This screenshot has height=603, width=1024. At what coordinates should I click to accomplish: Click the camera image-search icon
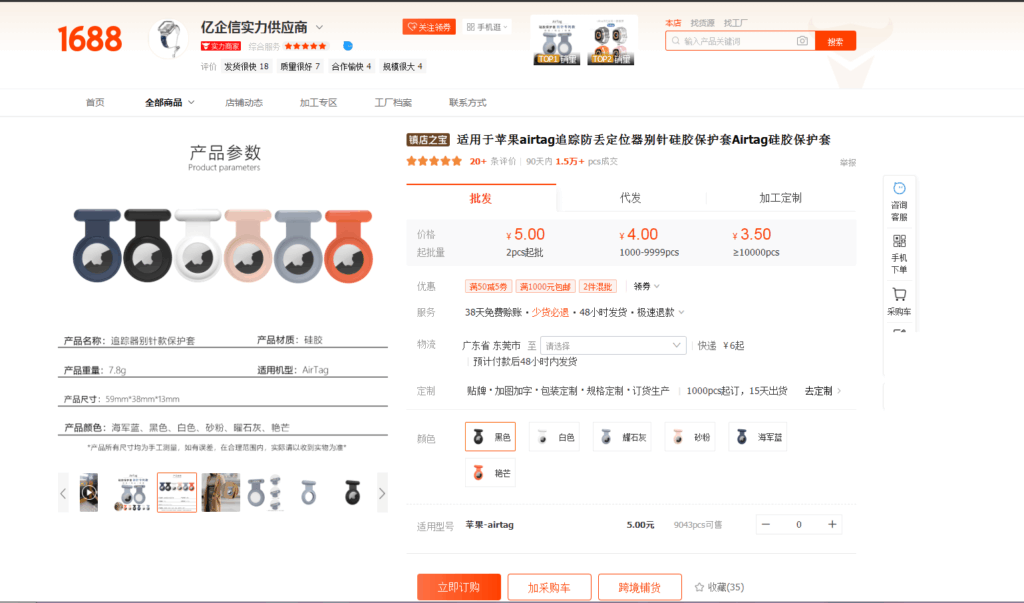pos(802,41)
